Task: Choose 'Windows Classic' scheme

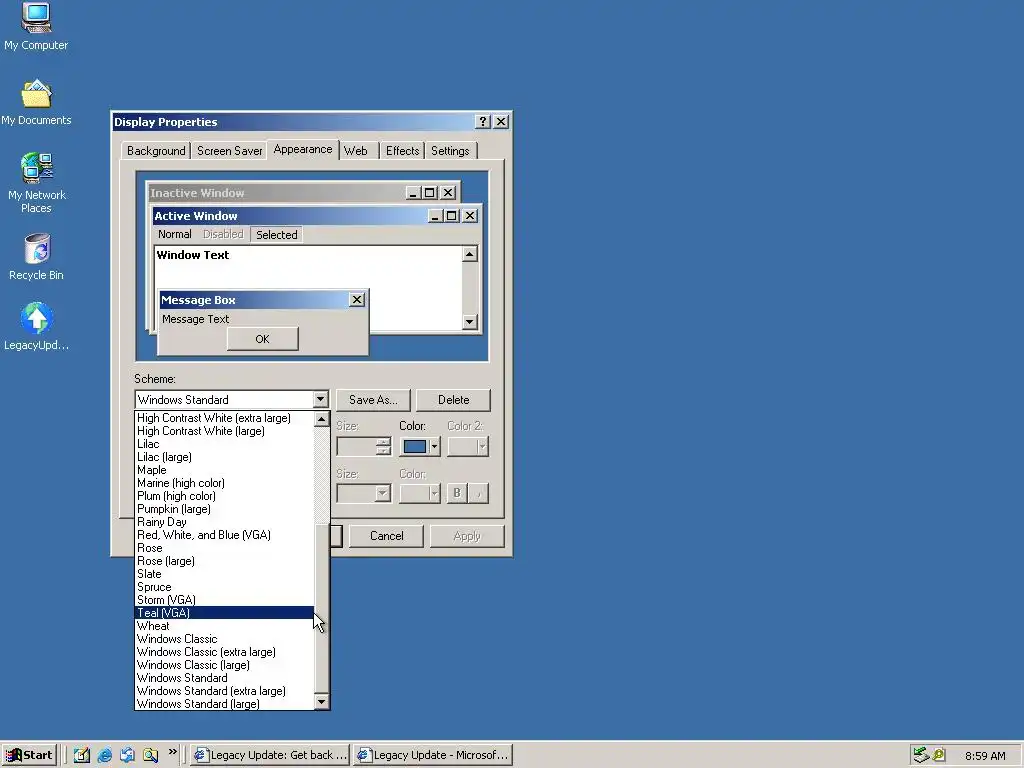Action: pyautogui.click(x=225, y=639)
